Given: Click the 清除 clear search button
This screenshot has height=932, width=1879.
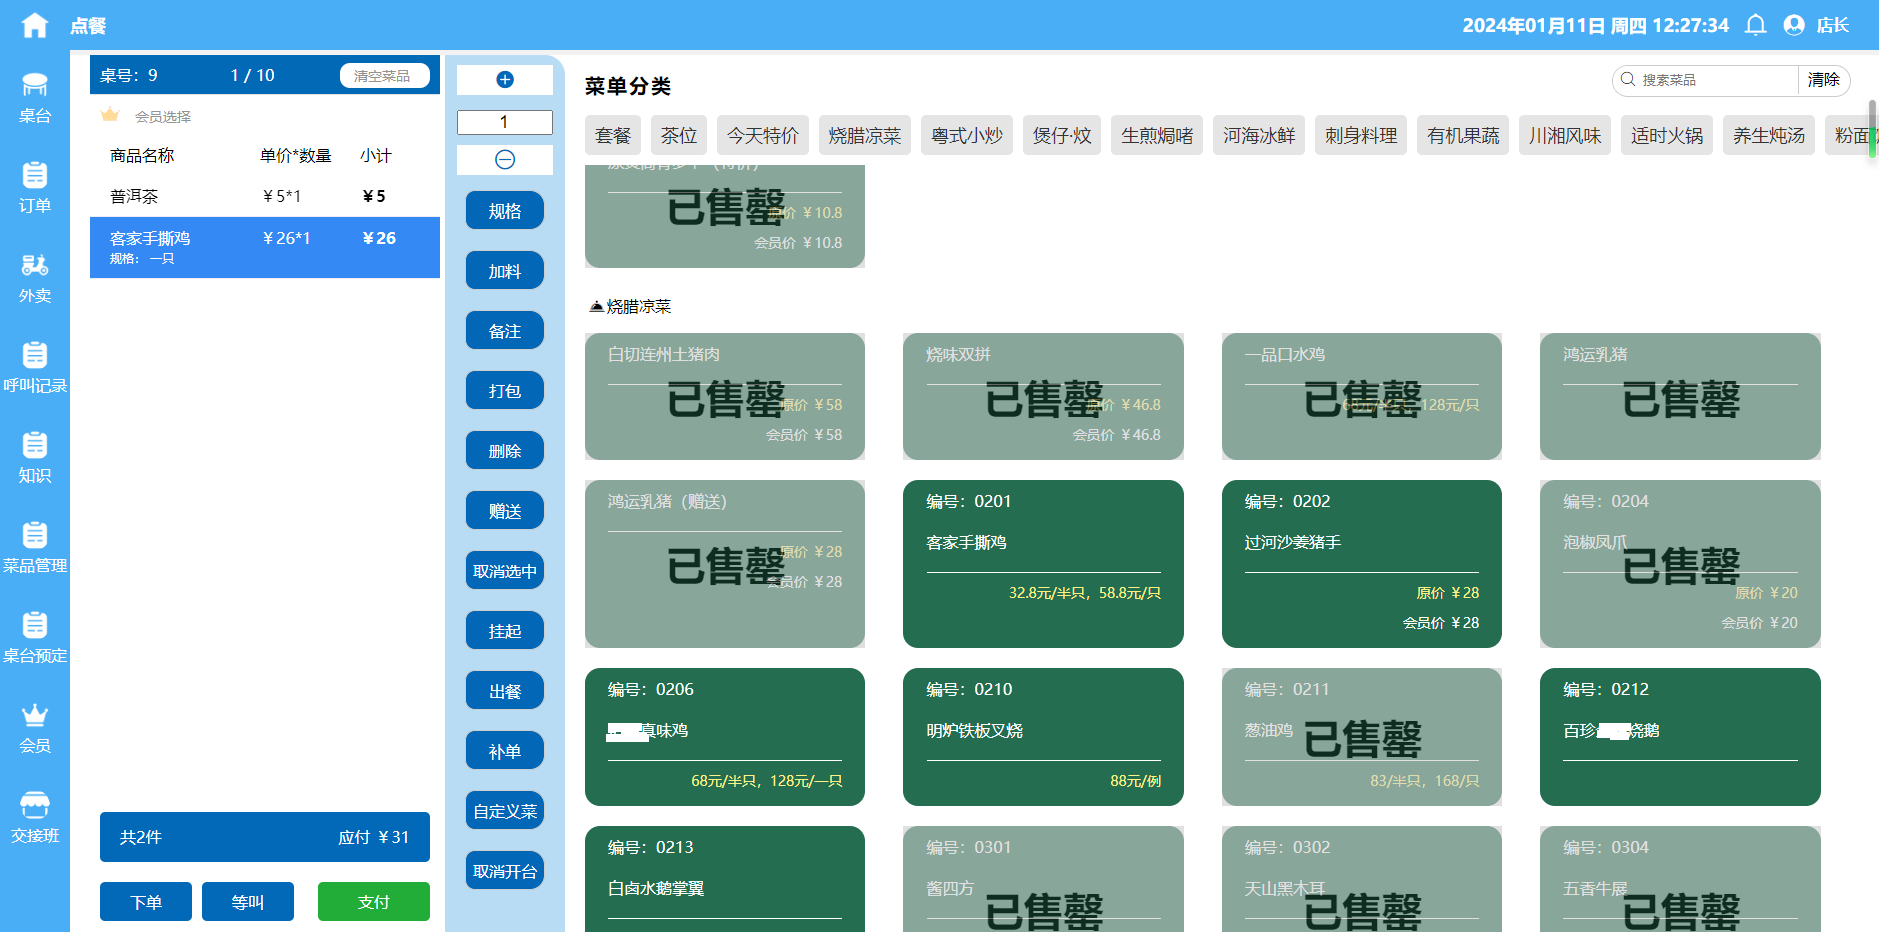Looking at the screenshot, I should click(1824, 80).
